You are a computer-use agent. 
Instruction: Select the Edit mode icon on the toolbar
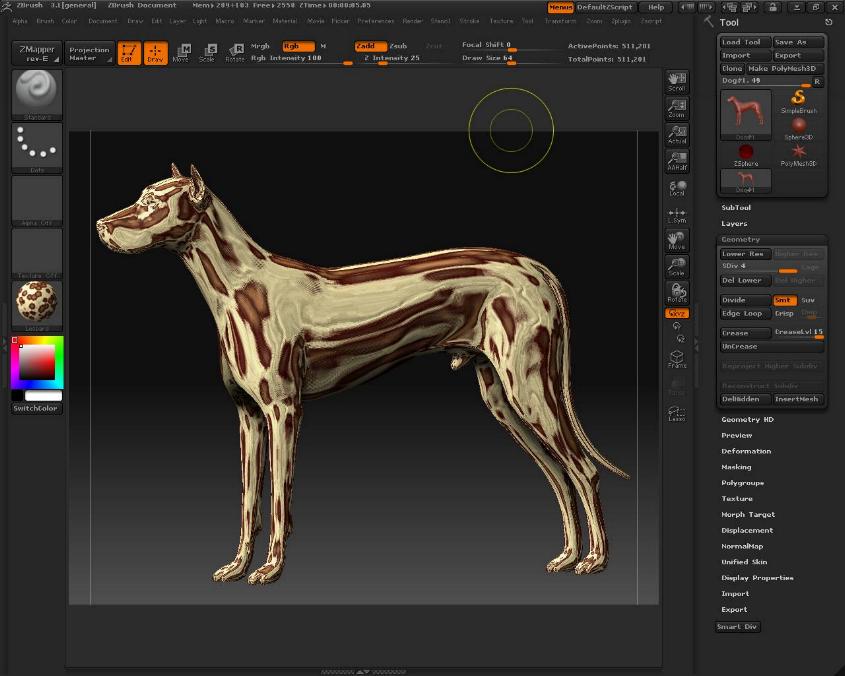[127, 50]
